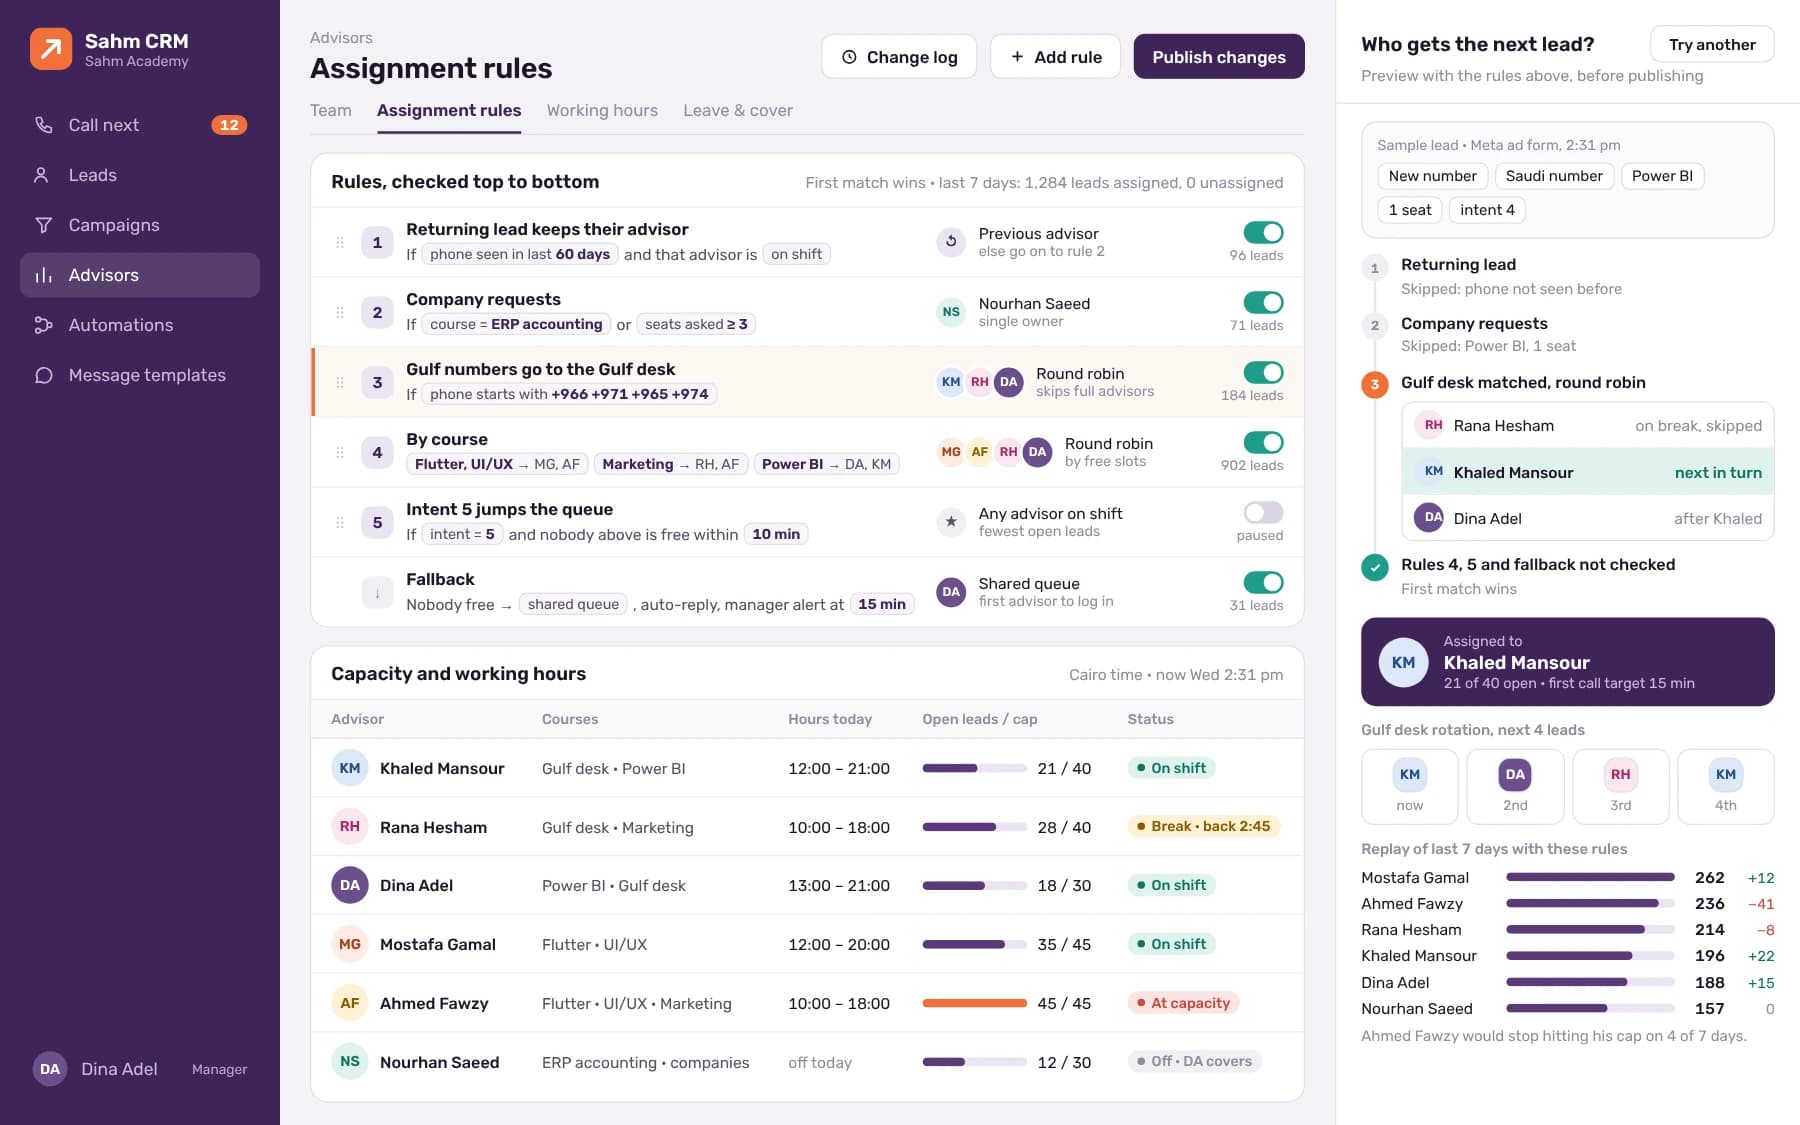Toggle off Returning lead keeps their advisor rule
The height and width of the screenshot is (1125, 1800).
(x=1263, y=232)
